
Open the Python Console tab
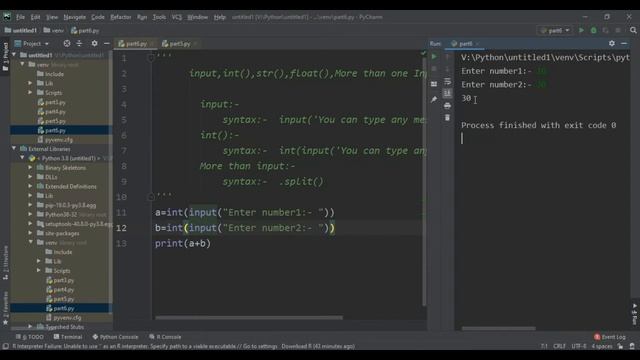click(x=115, y=337)
